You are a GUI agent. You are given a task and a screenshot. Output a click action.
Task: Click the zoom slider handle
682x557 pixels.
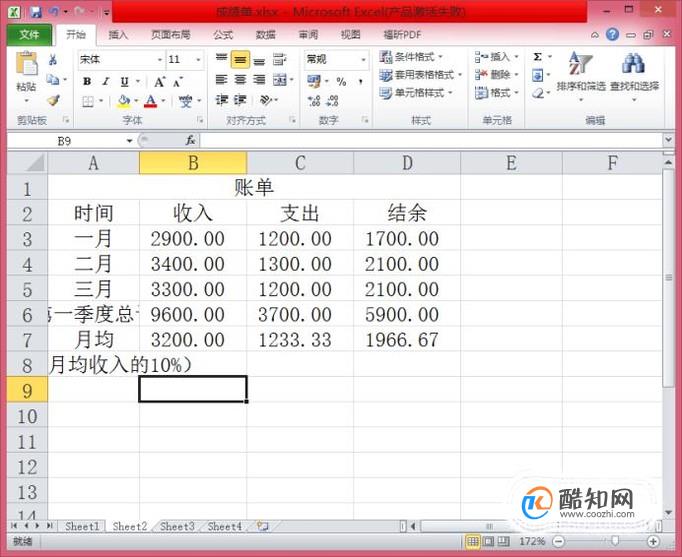pyautogui.click(x=615, y=541)
